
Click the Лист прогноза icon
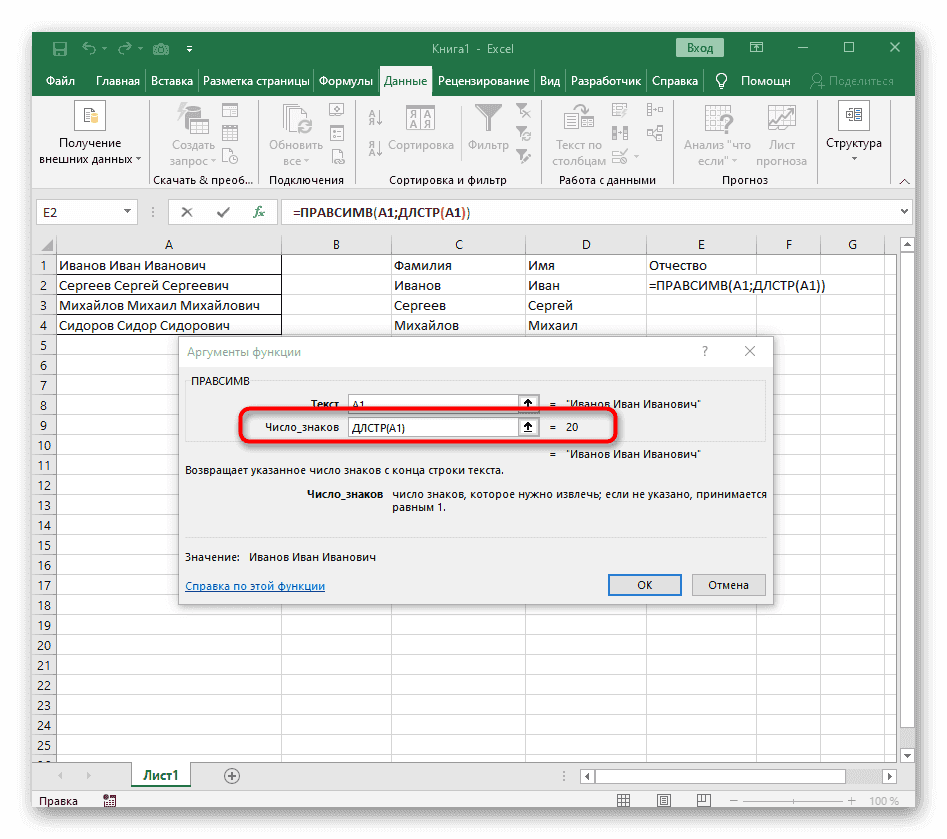point(781,128)
